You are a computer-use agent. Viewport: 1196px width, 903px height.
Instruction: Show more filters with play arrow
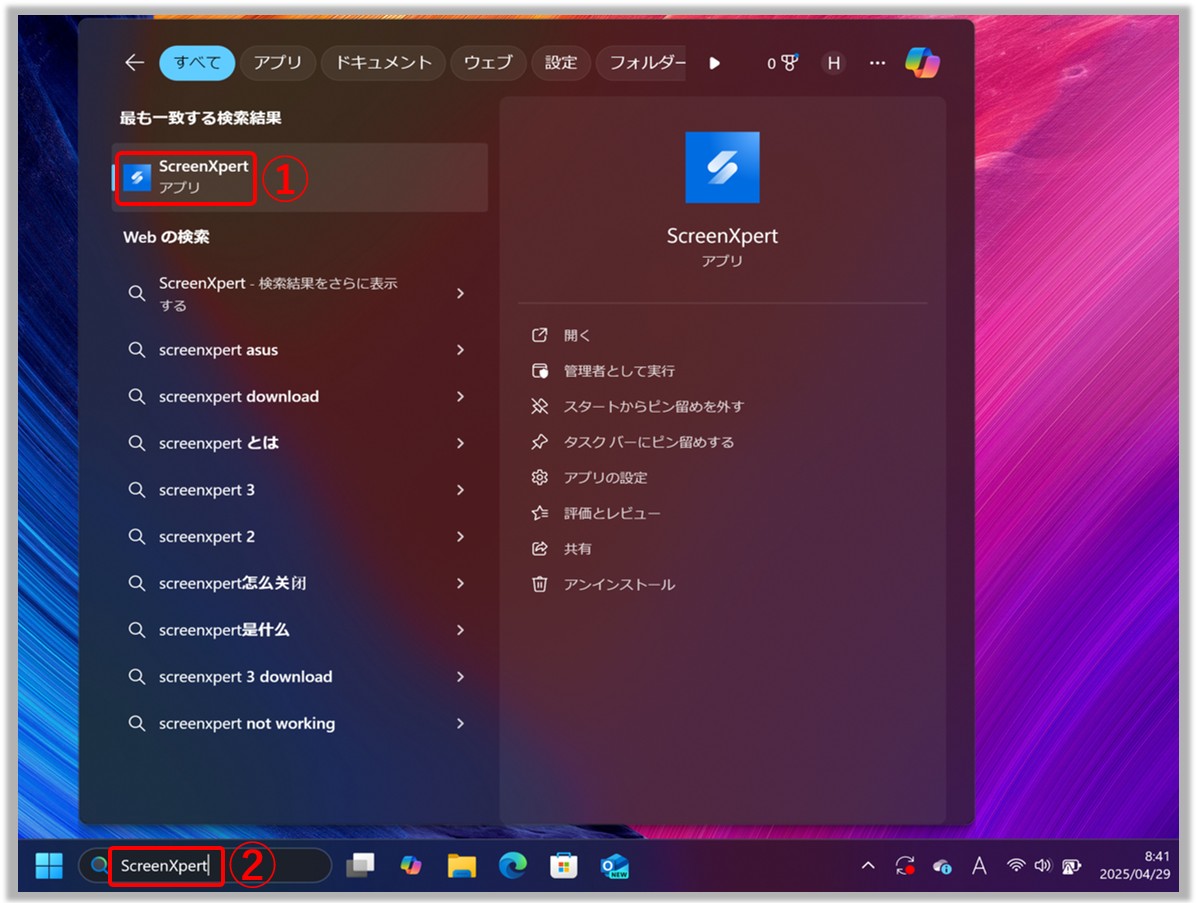pos(714,63)
